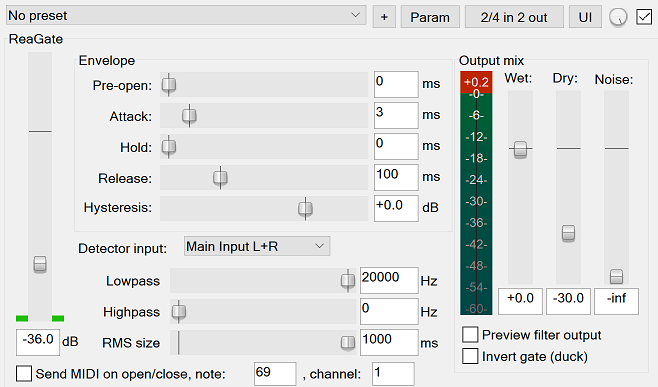Click the Dry fader handle
Image resolution: width=658 pixels, height=387 pixels.
[x=568, y=233]
